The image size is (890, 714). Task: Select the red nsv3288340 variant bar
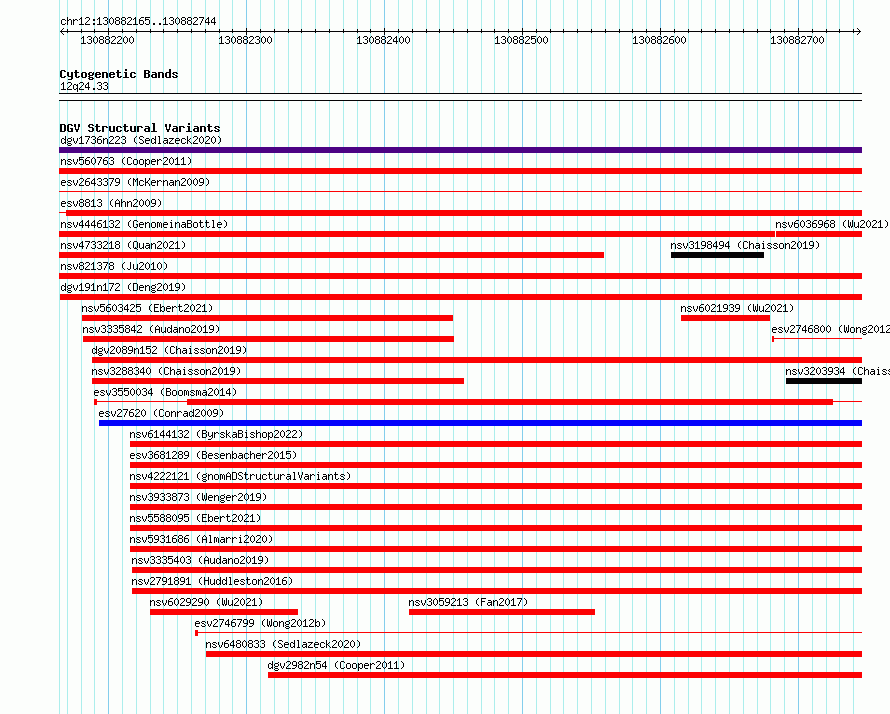(278, 381)
